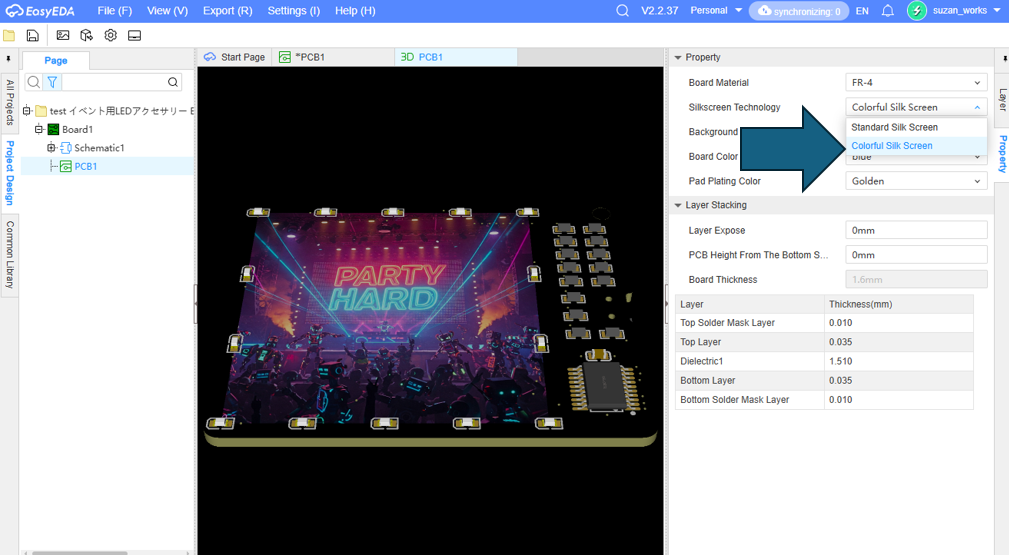Edit PCB Height From The Bottom field
Viewport: 1009px width, 555px height.
click(x=916, y=255)
